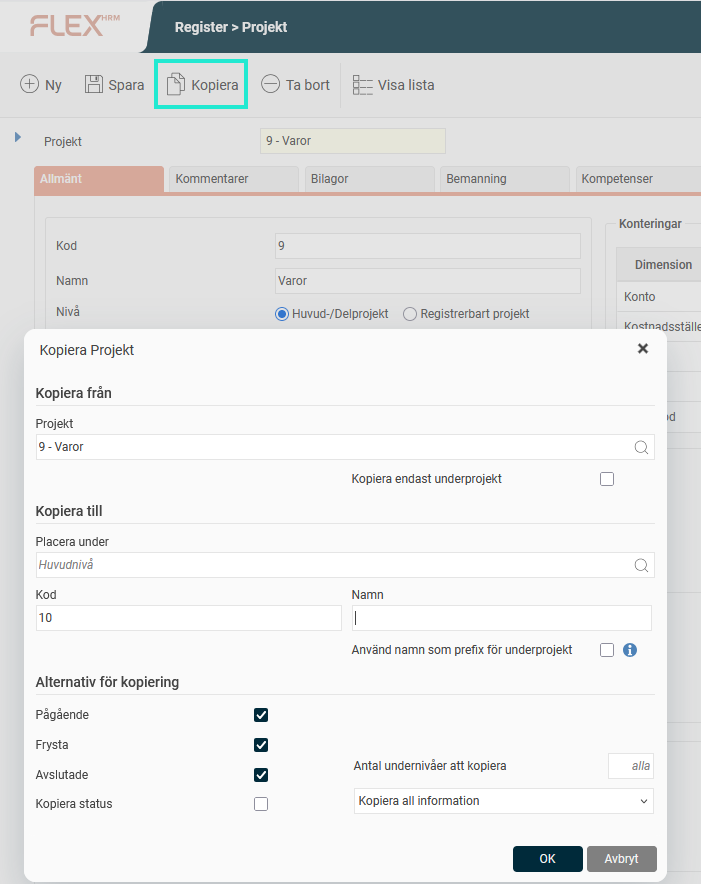Close the Kopiera Projekt dialog
The width and height of the screenshot is (701, 884).
643,349
